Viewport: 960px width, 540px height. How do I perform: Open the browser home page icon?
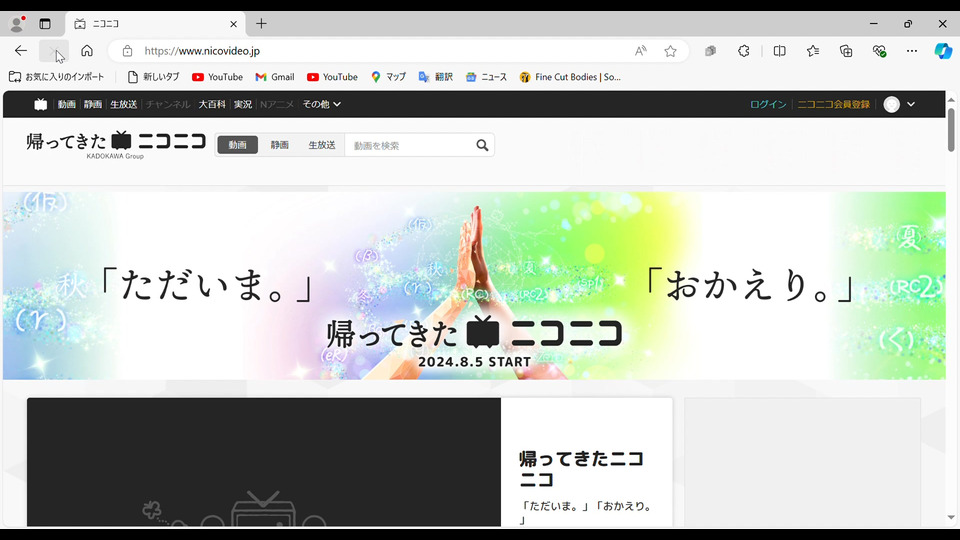[x=87, y=51]
